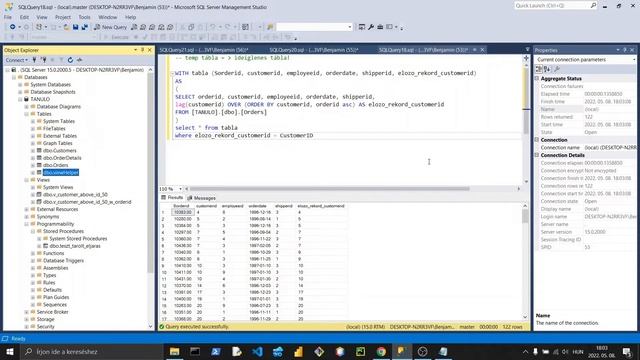Click the Open File icon
Image resolution: width=640 pixels, height=360 pixels.
point(66,27)
